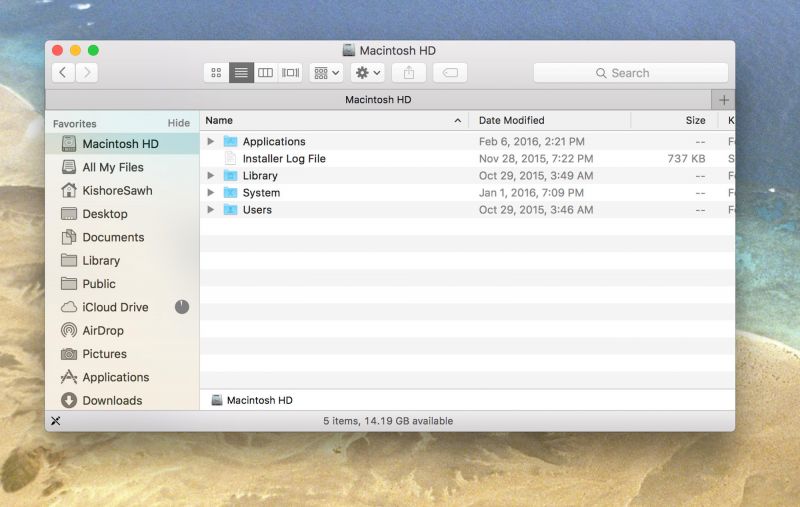This screenshot has width=800, height=507.
Task: Select Macintosh HD in the sidebar
Action: pyautogui.click(x=122, y=144)
